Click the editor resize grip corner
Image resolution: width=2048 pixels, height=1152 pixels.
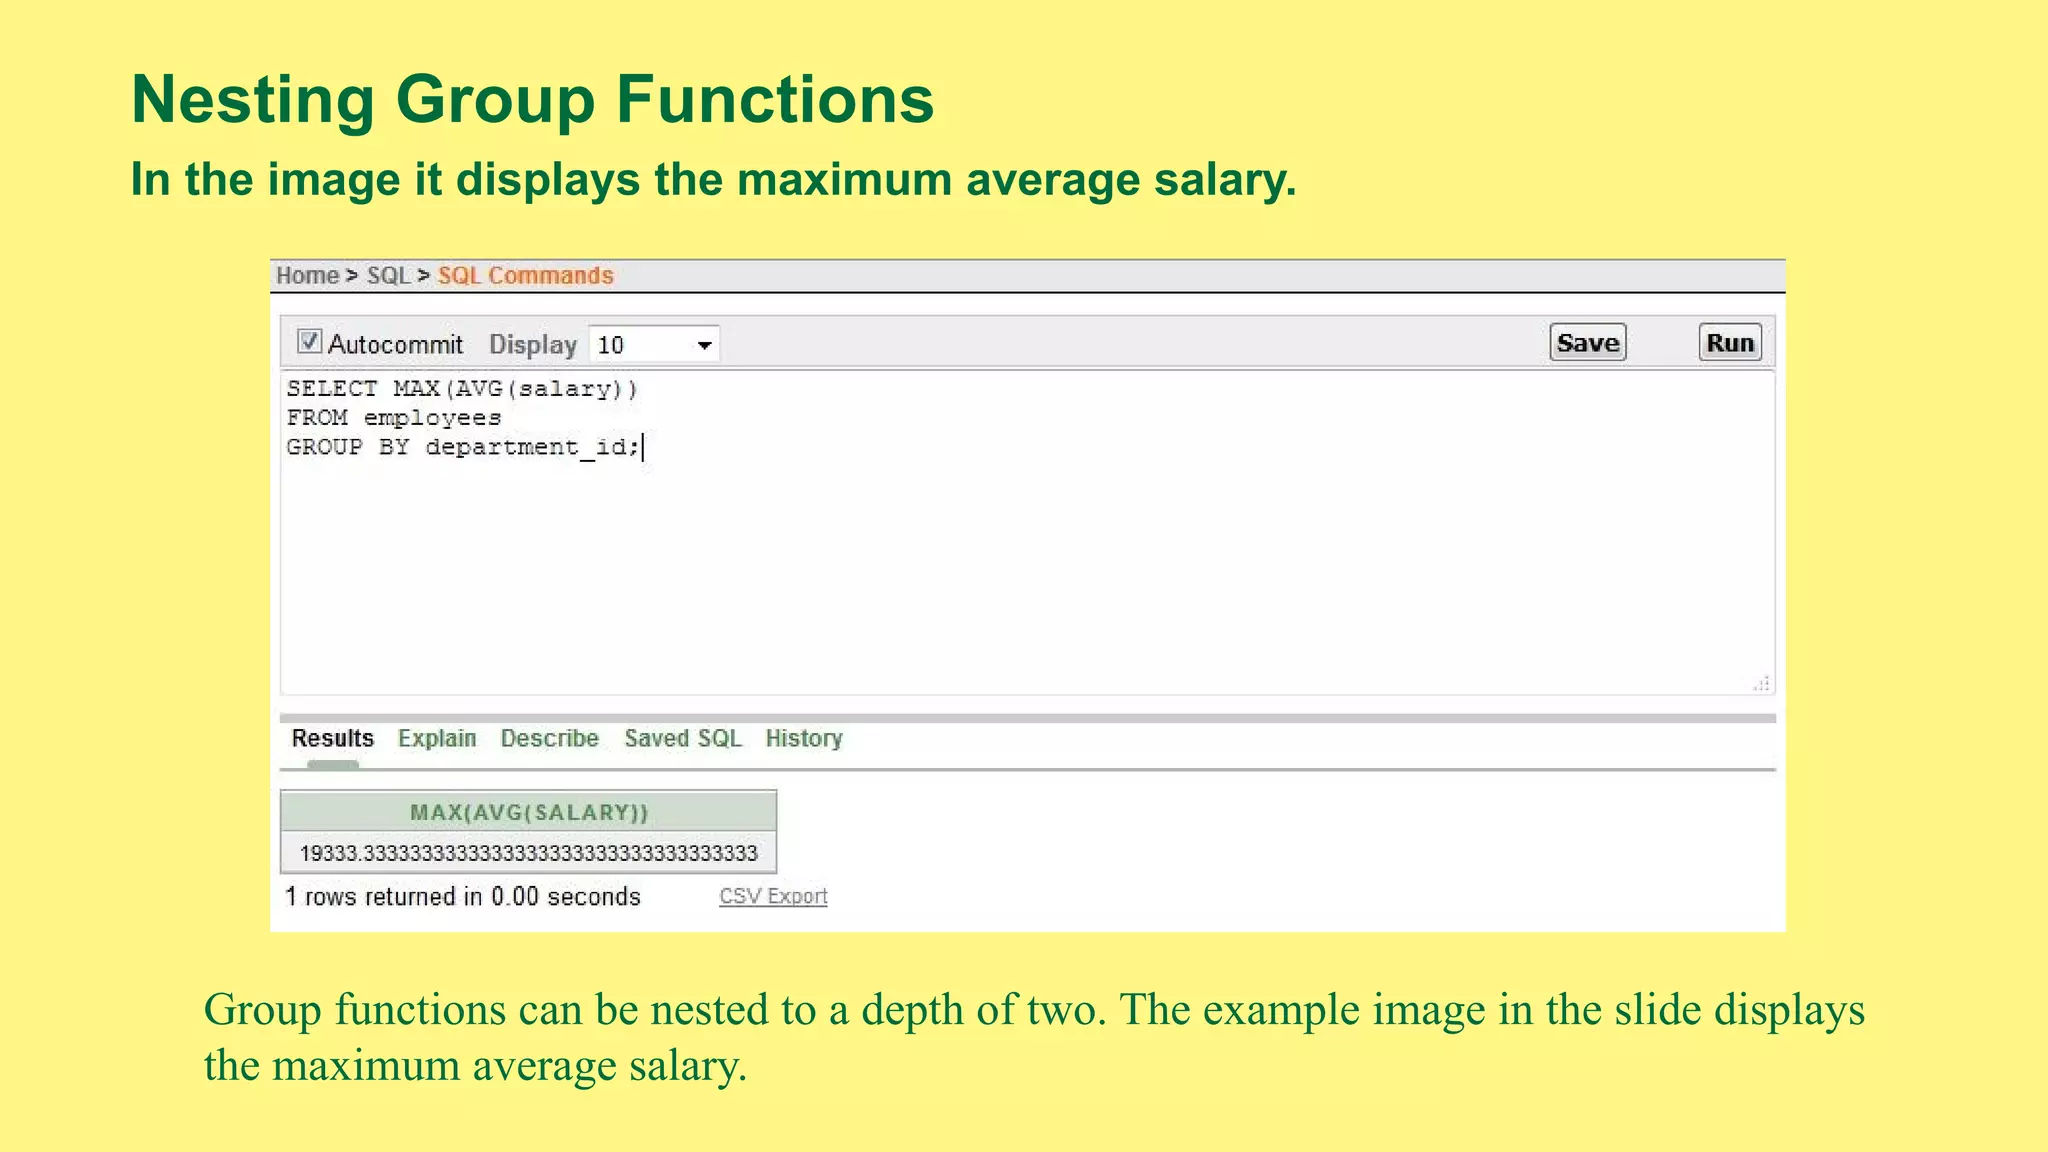coord(1762,683)
